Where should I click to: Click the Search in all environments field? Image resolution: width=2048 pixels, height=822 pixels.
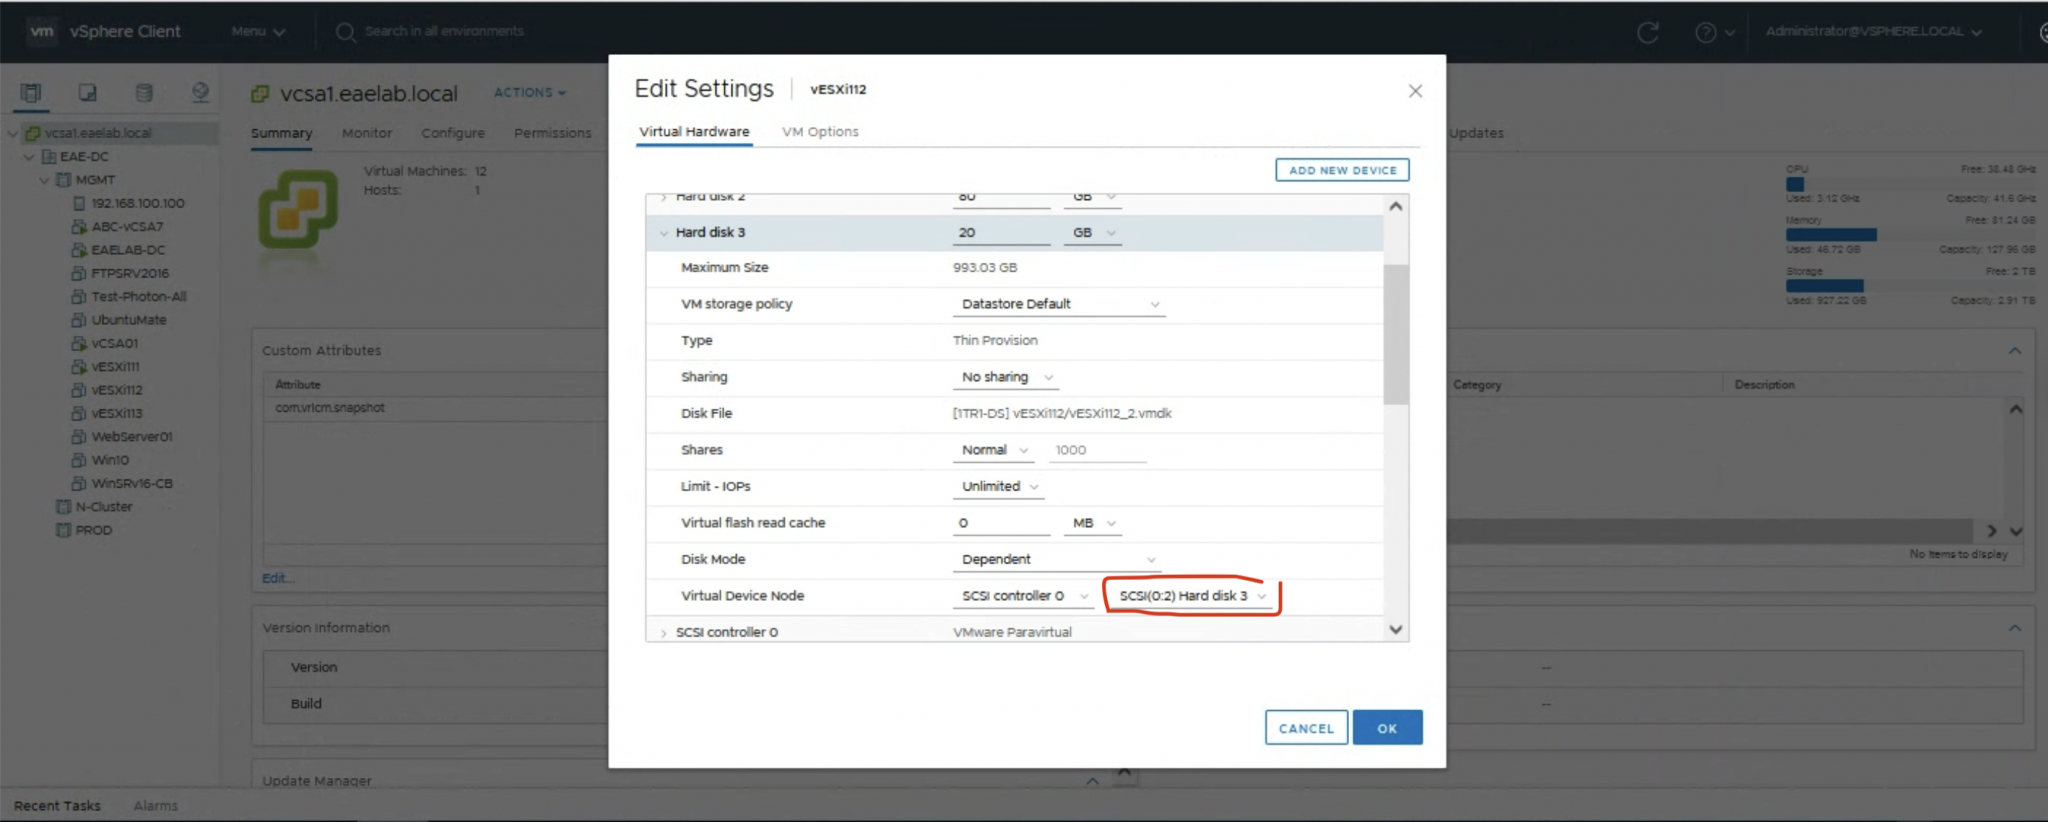444,32
